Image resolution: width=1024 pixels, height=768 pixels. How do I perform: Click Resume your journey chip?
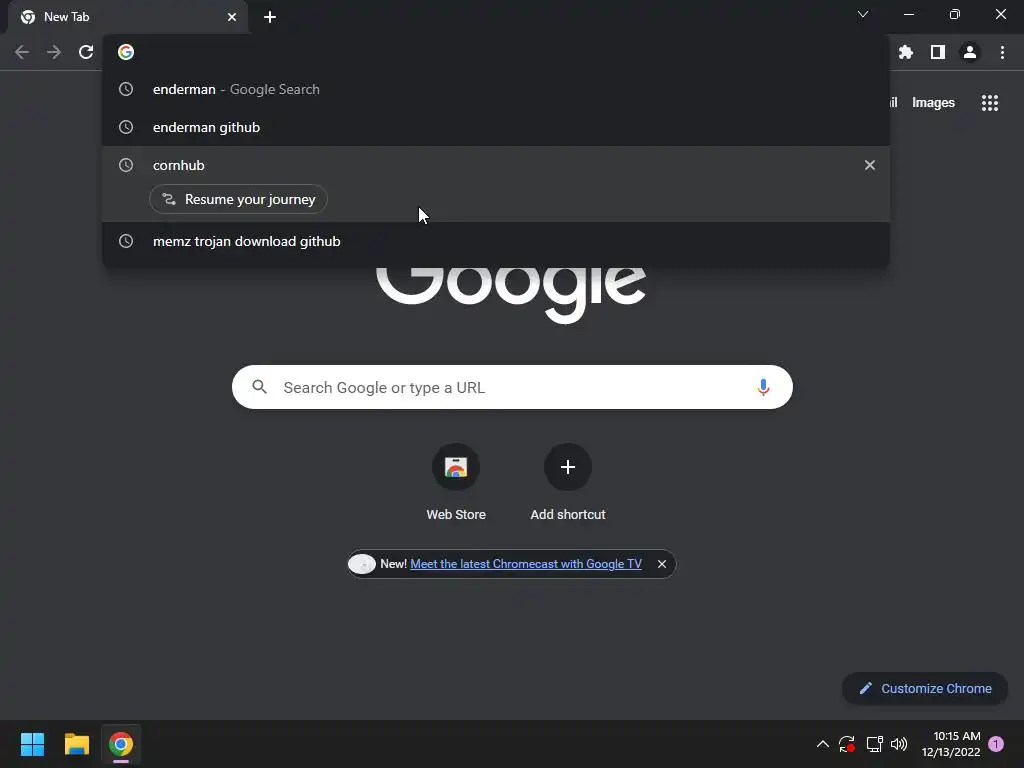point(238,199)
